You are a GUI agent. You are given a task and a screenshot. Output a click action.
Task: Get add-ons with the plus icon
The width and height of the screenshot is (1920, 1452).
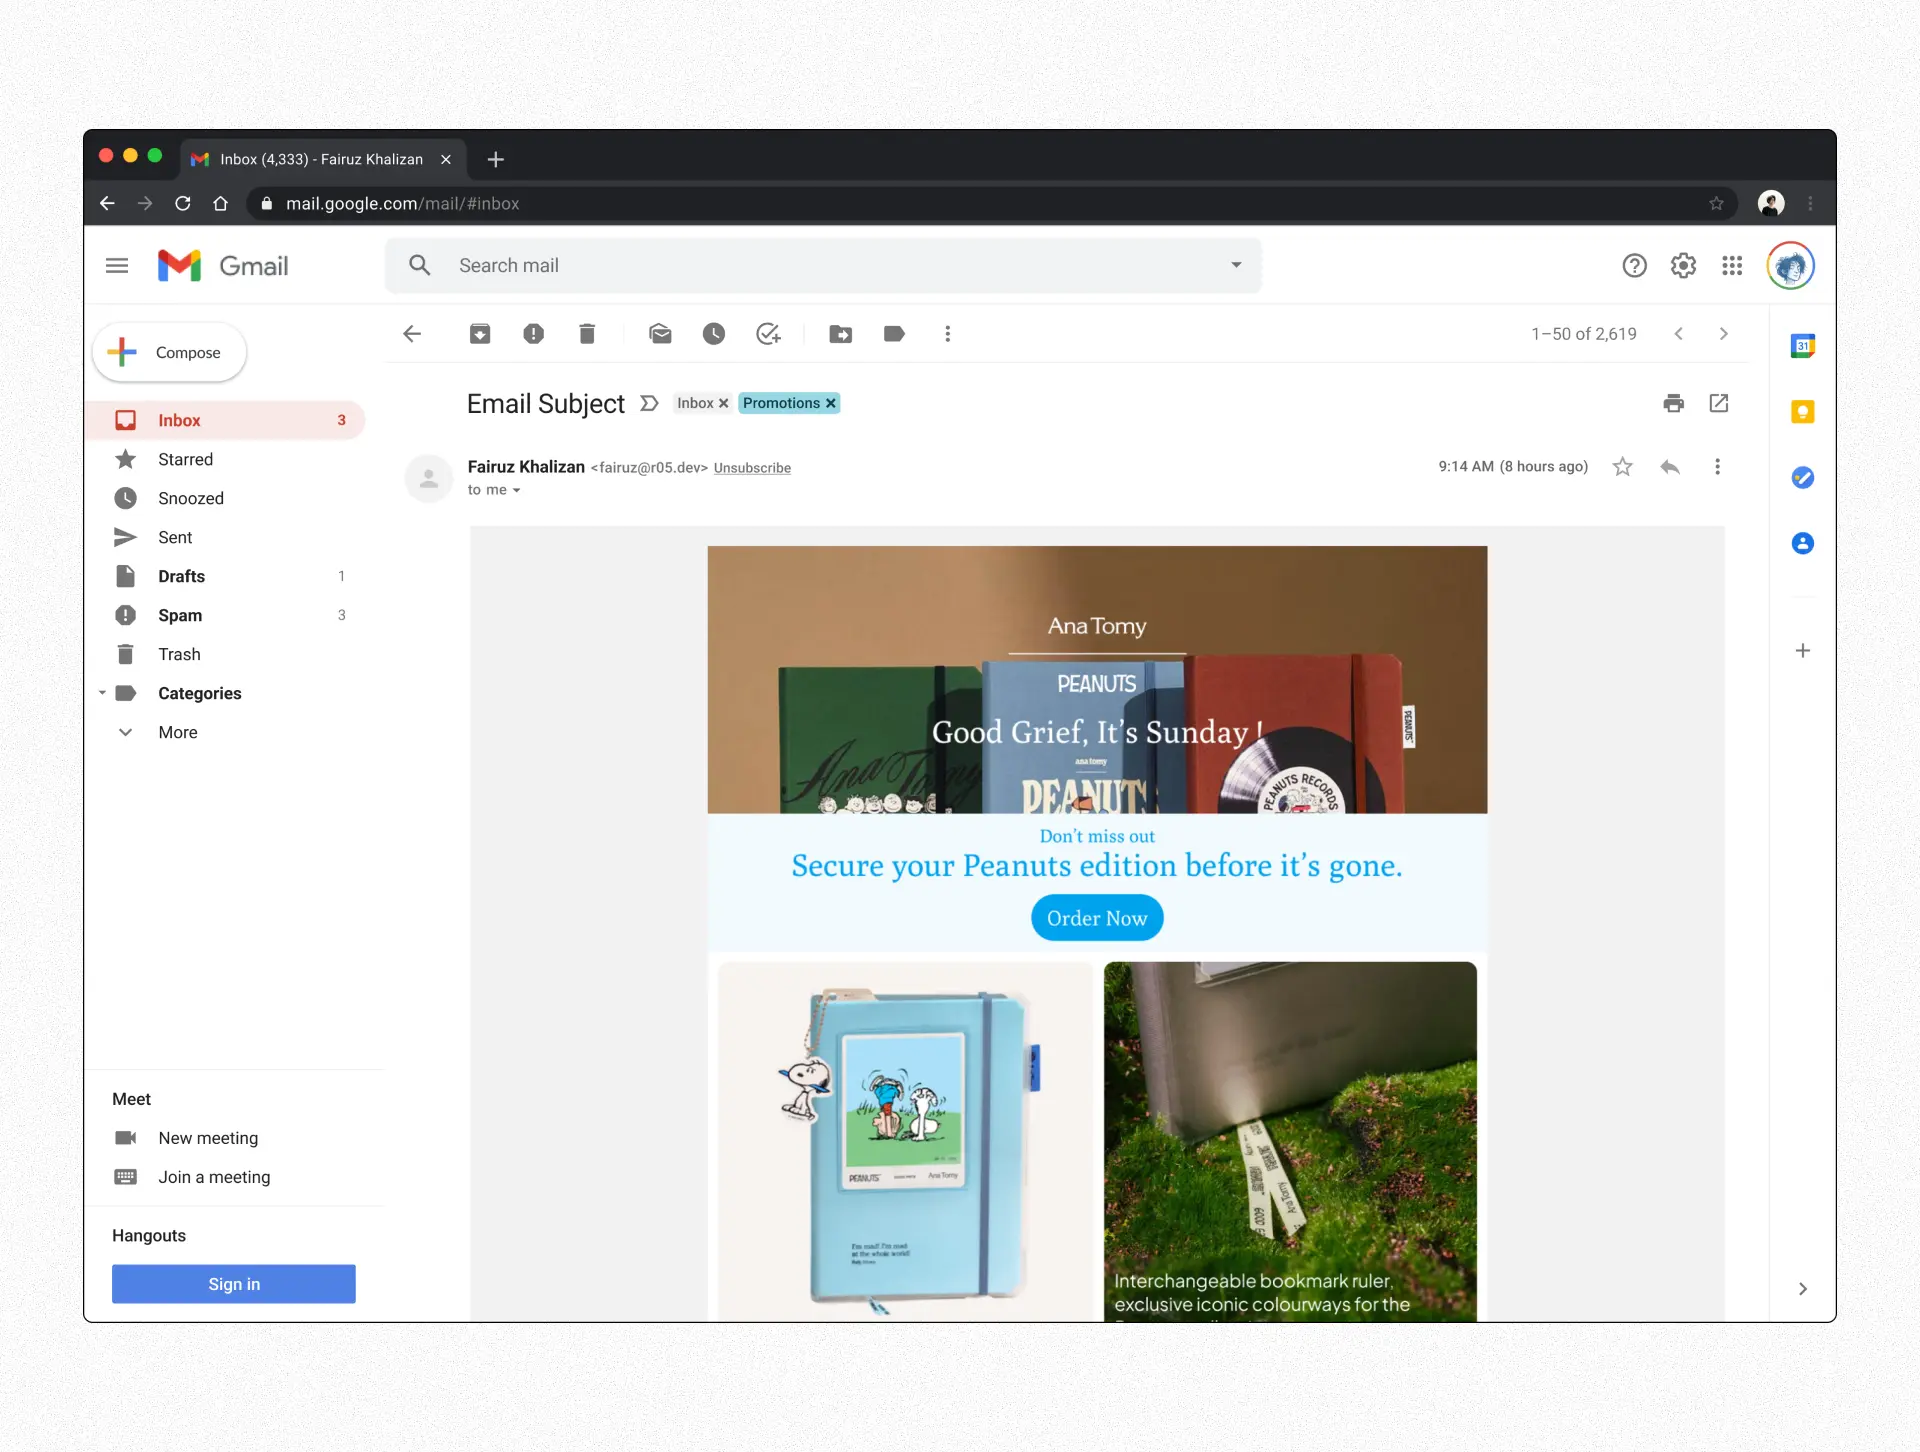coord(1803,651)
